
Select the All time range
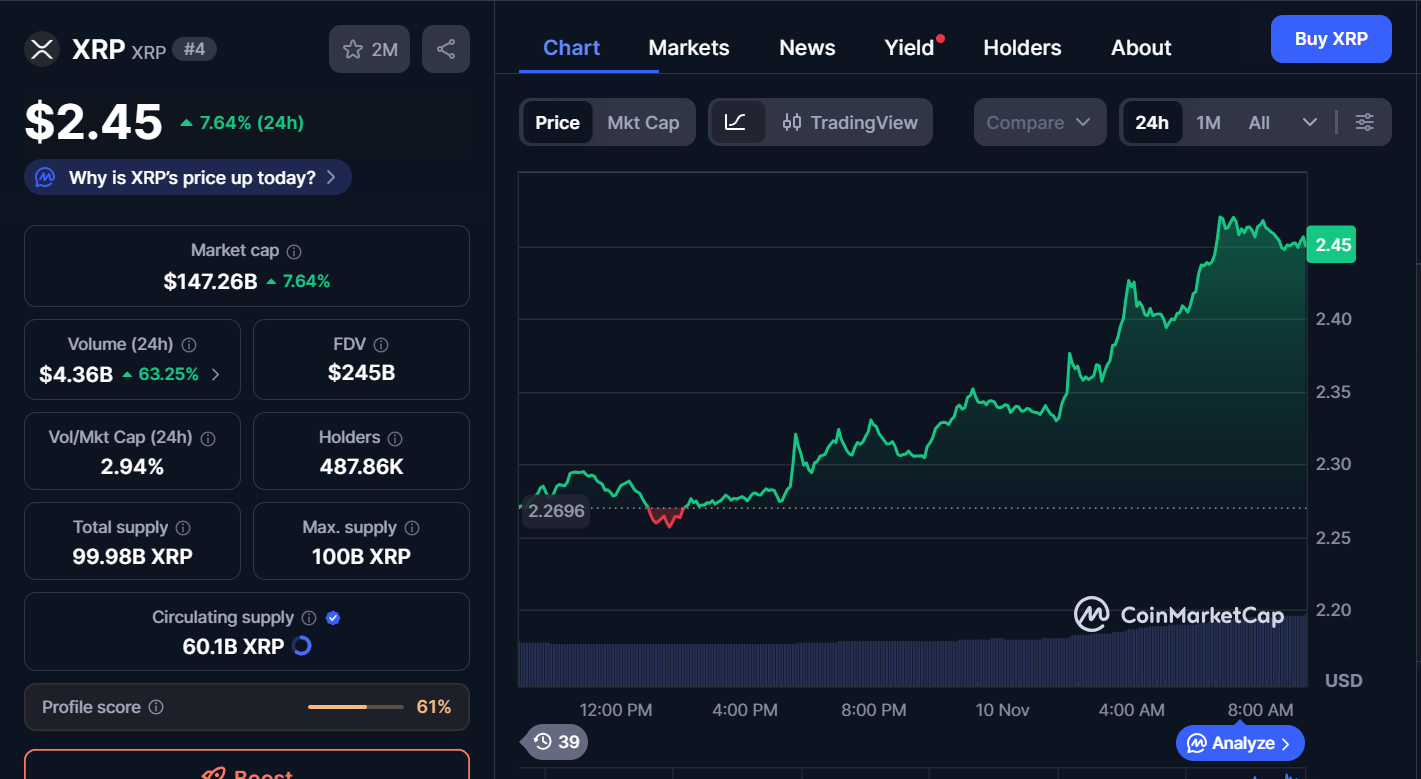(x=1258, y=121)
